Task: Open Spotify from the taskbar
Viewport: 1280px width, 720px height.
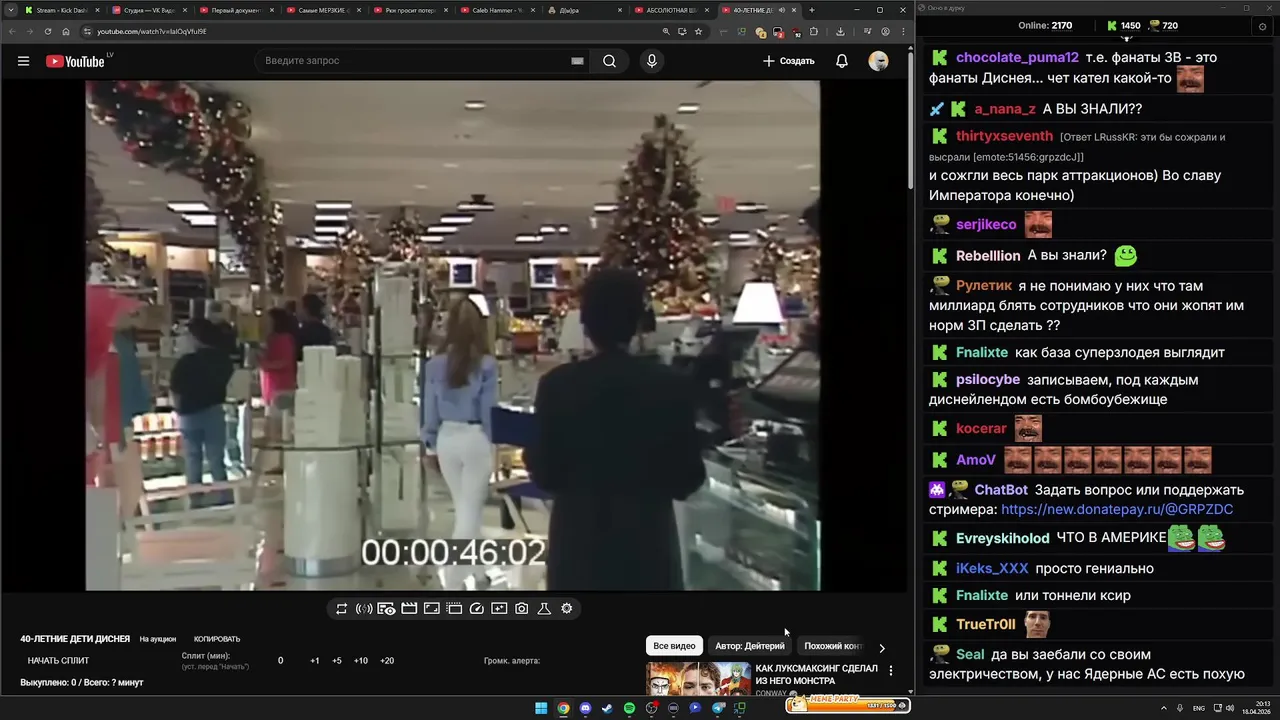Action: coord(629,708)
